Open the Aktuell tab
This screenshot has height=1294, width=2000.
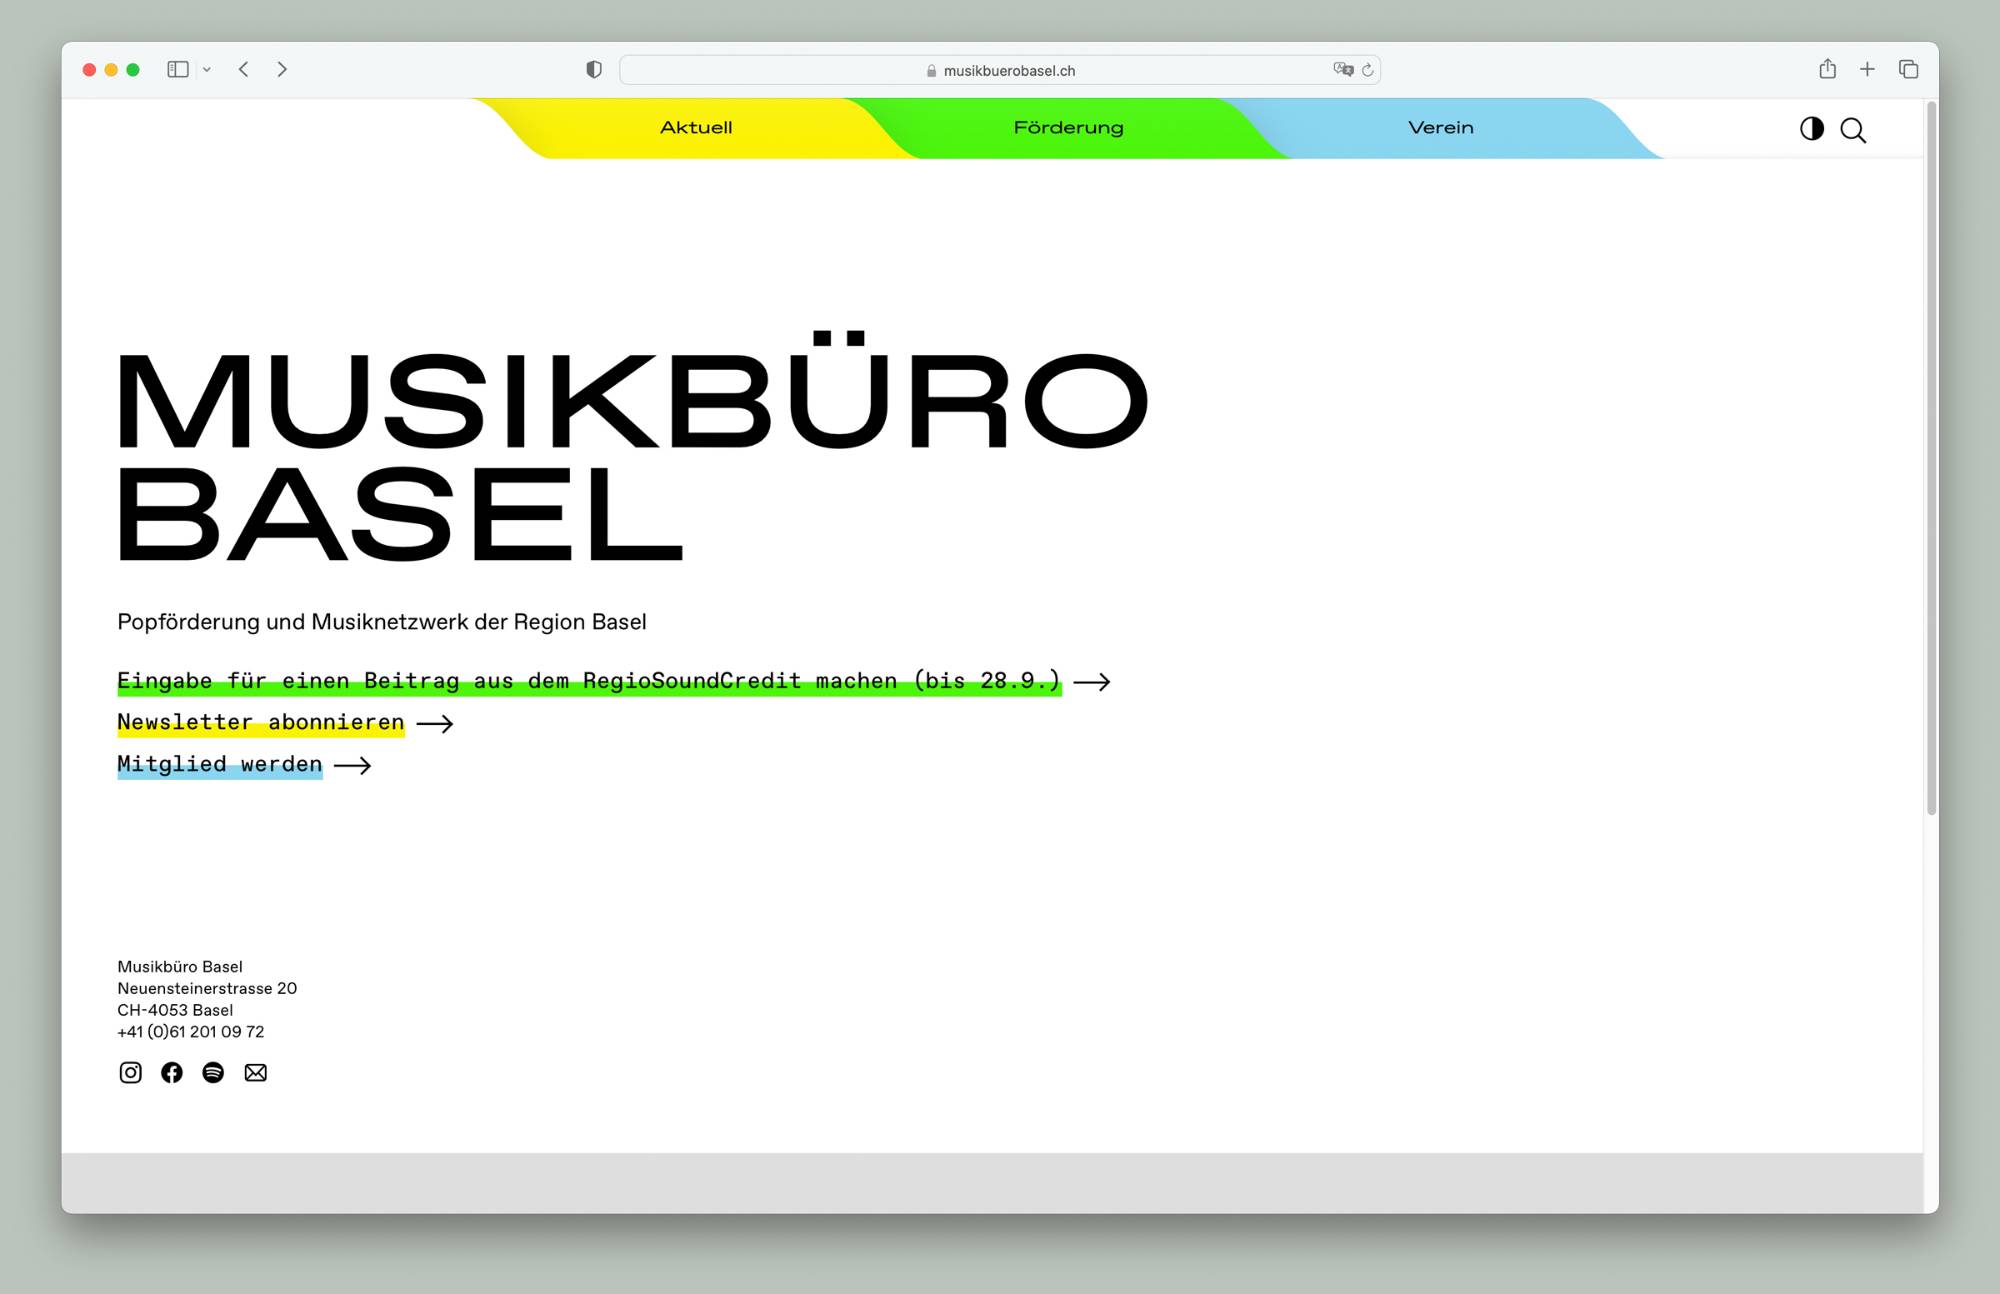(696, 127)
